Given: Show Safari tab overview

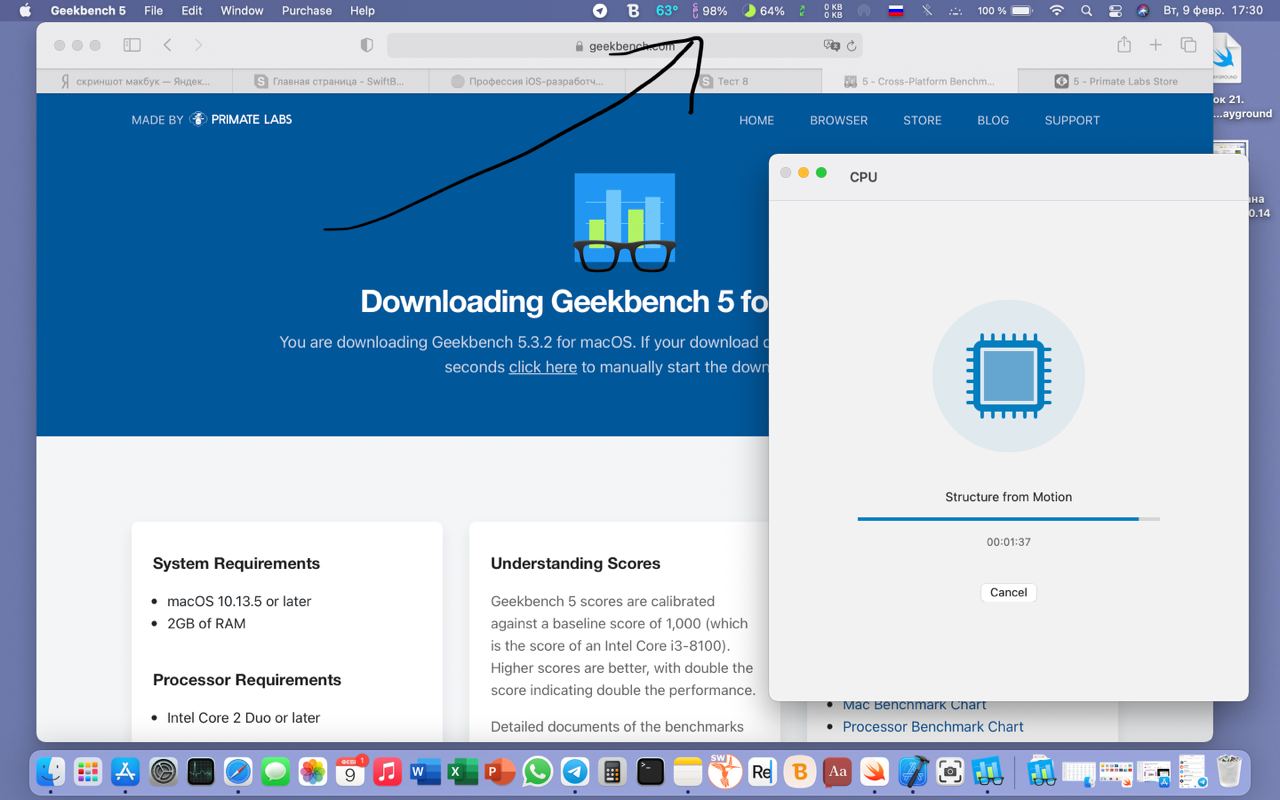Looking at the screenshot, I should pos(1188,45).
